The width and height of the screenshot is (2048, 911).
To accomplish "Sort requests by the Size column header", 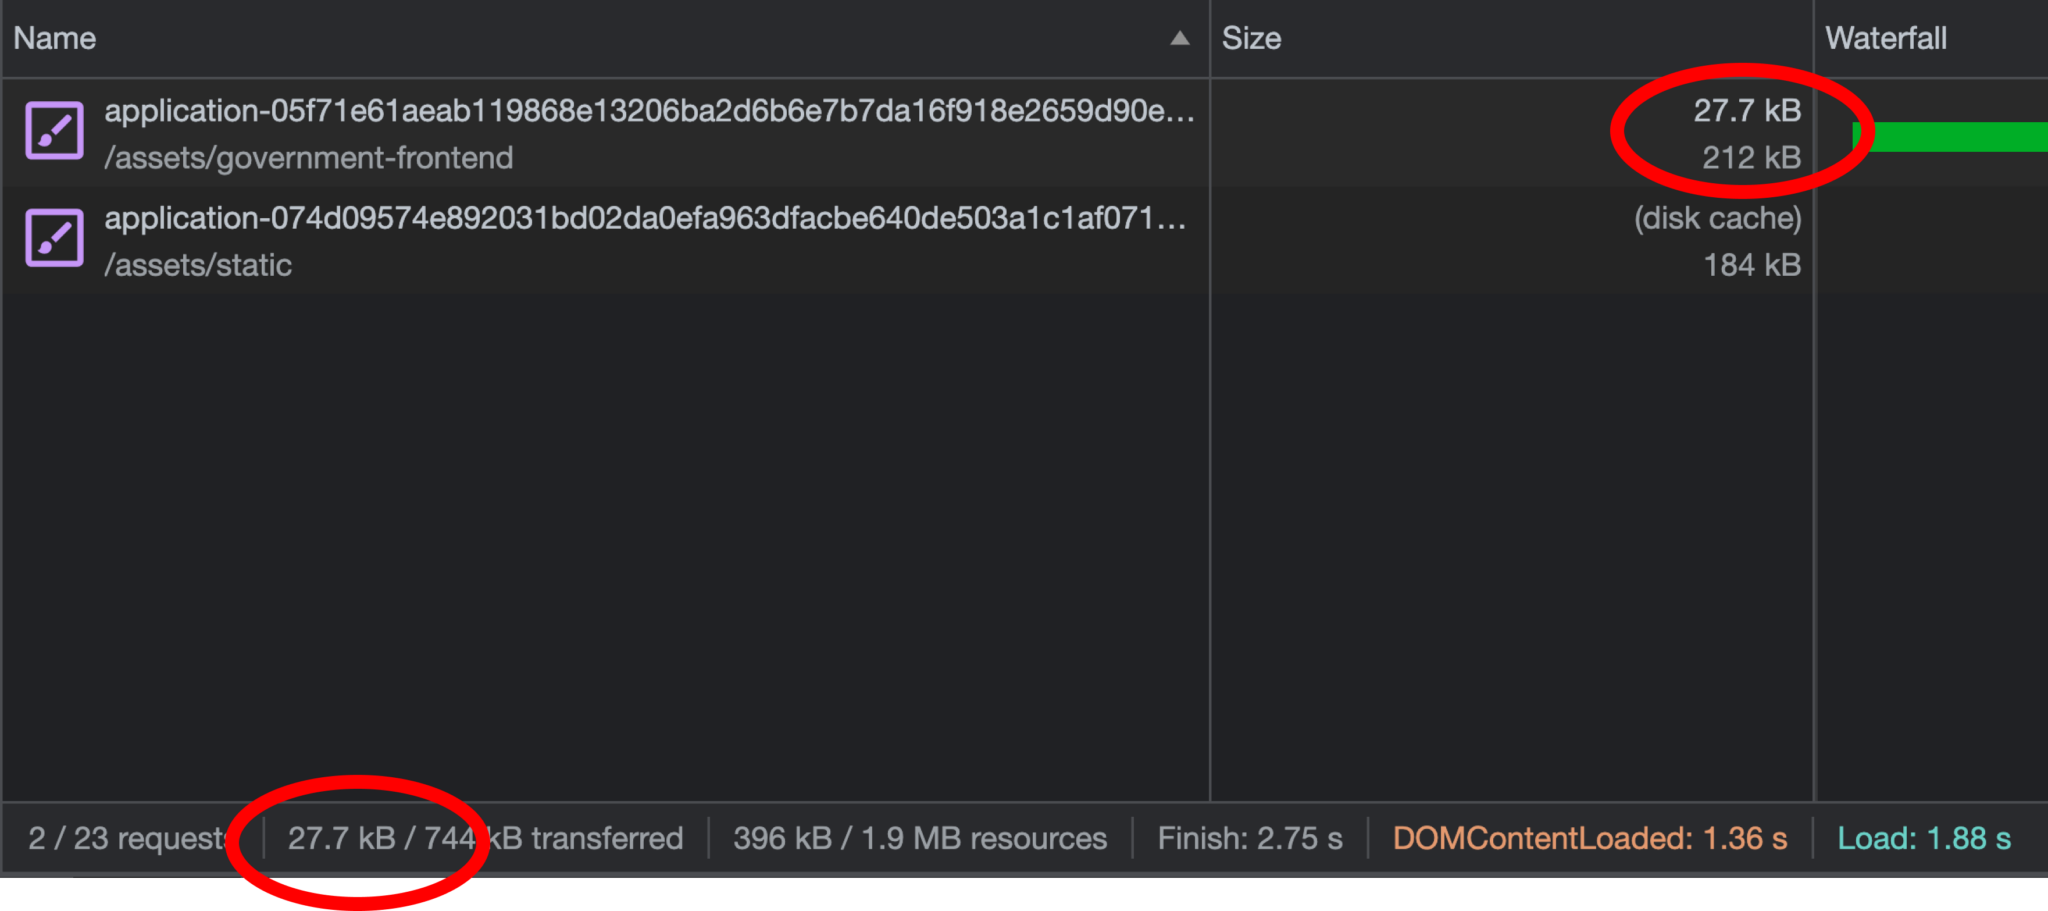I will coord(1251,38).
